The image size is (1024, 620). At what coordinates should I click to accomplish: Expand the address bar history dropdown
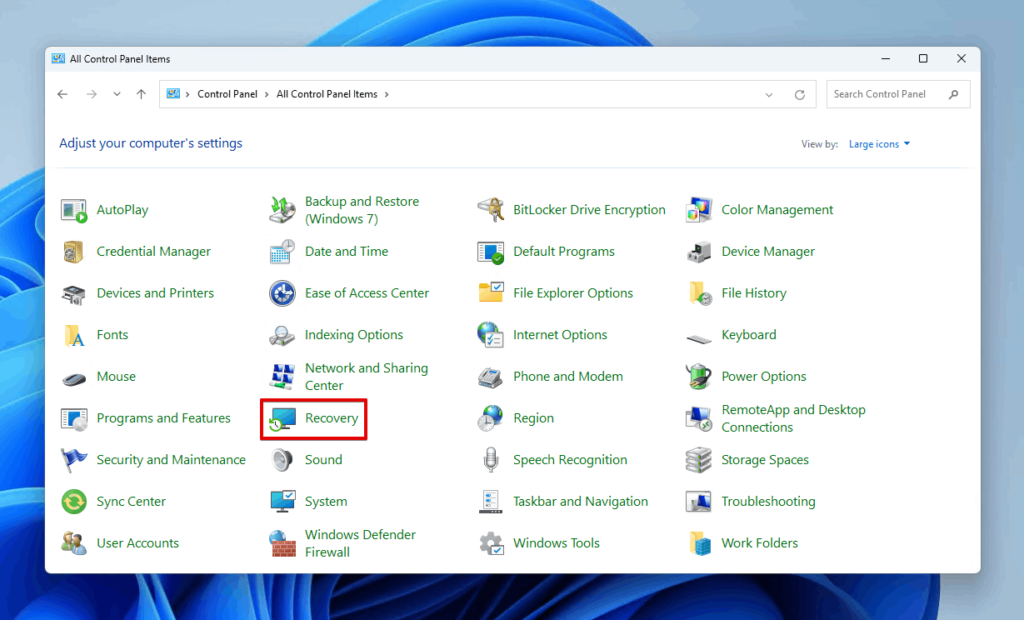click(x=768, y=93)
